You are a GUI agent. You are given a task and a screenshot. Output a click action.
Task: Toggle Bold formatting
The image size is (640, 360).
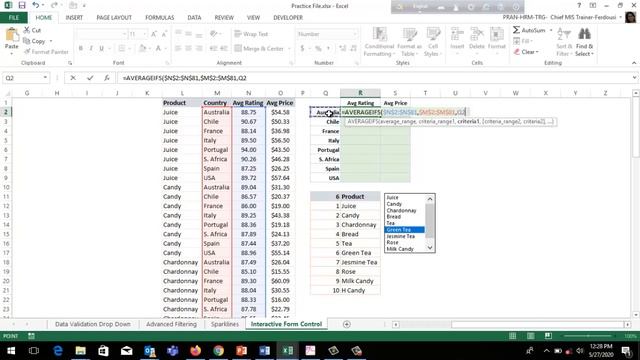pyautogui.click(x=81, y=49)
